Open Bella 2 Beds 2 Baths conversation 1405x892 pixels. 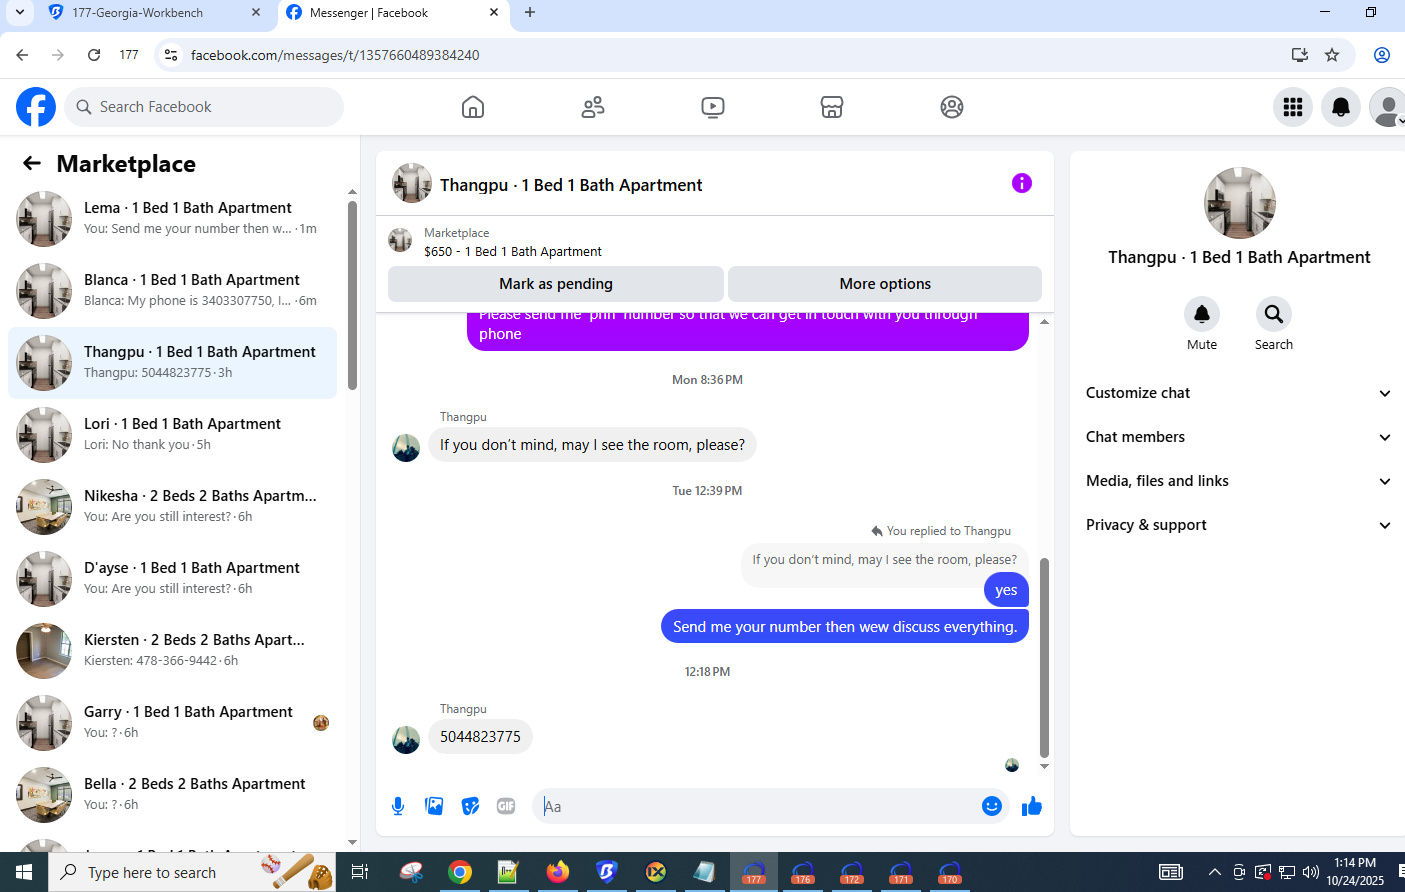click(x=172, y=795)
